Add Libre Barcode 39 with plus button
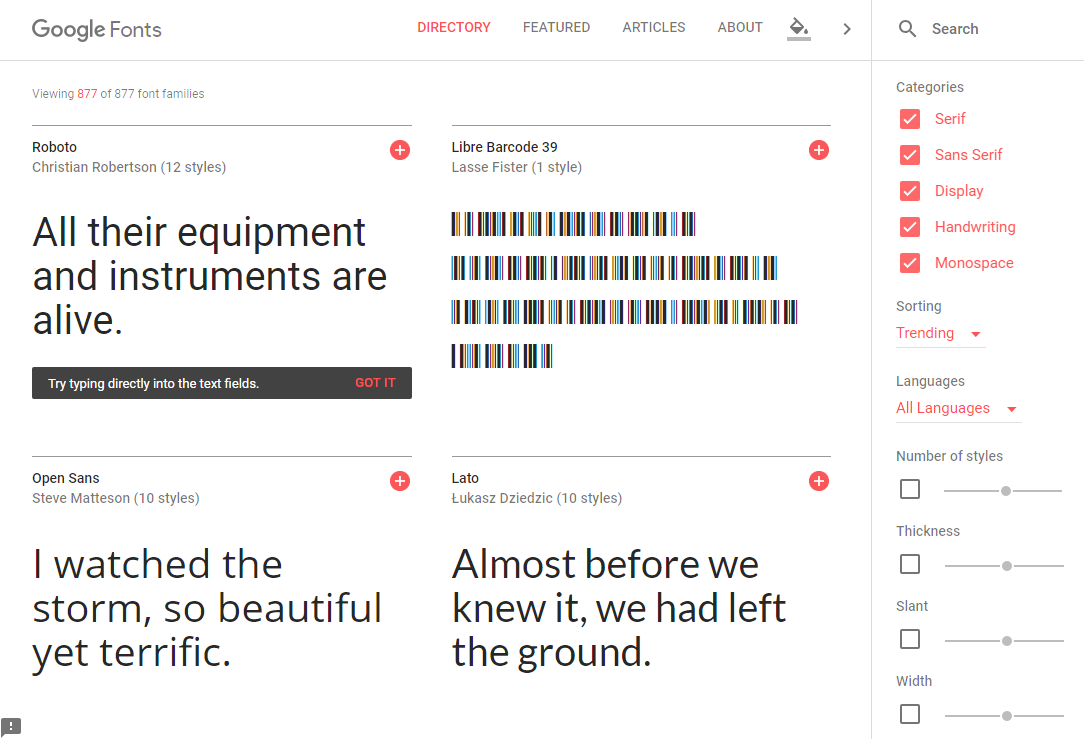1084x739 pixels. 819,150
